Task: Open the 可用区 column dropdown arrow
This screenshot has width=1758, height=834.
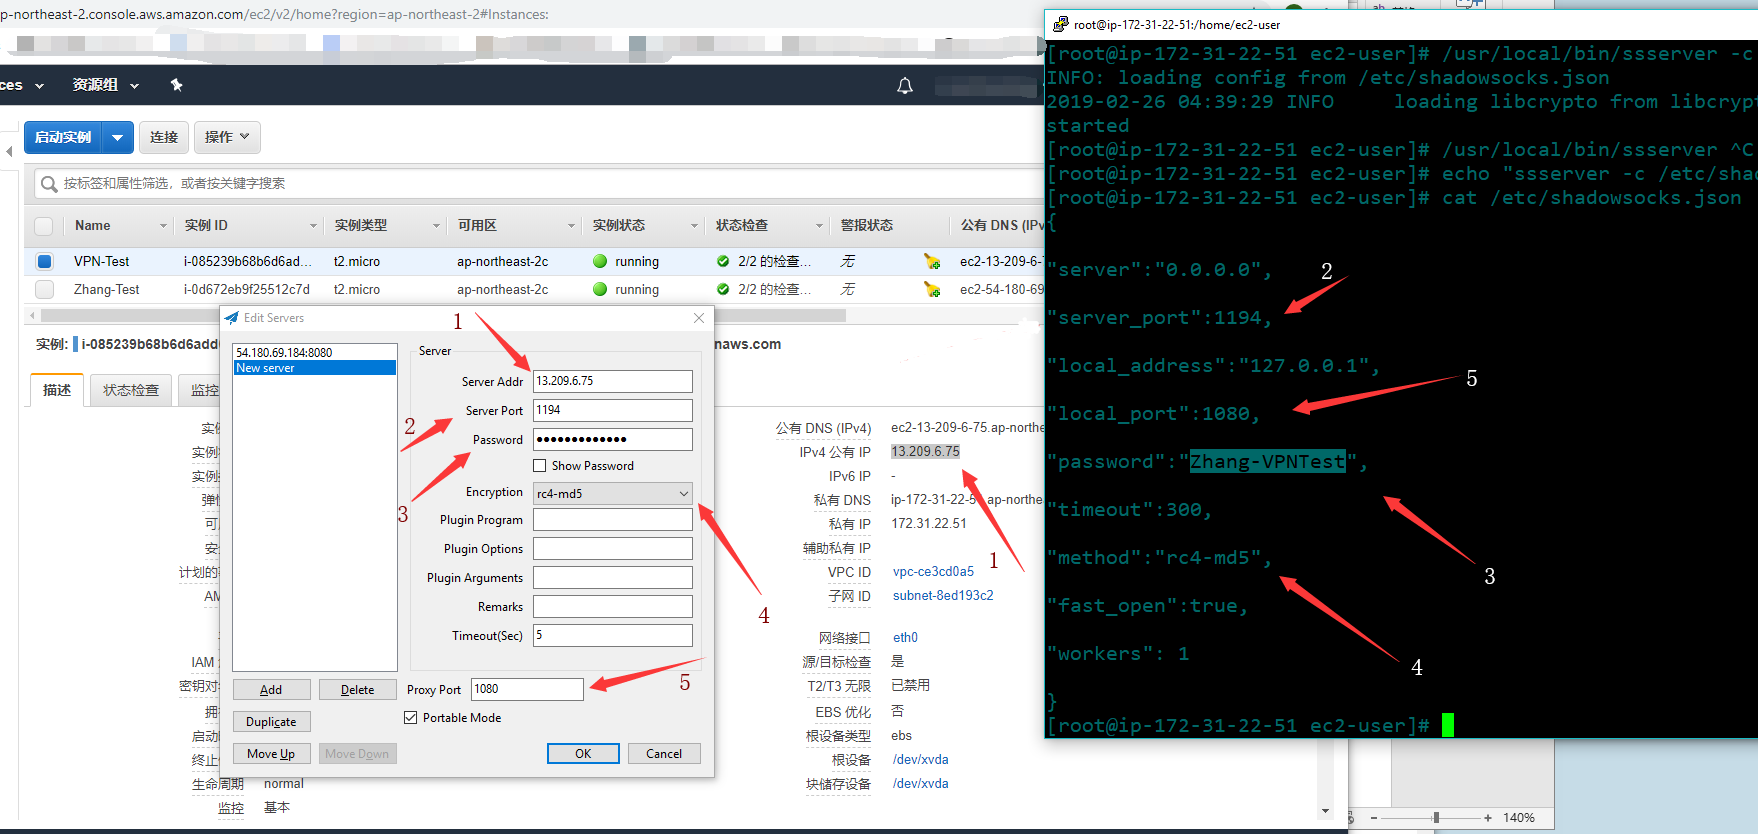Action: [x=571, y=226]
